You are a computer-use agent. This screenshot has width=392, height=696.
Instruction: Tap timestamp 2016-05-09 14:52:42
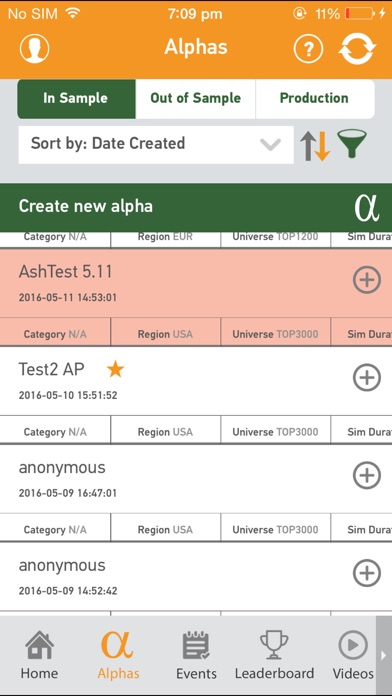tap(68, 591)
